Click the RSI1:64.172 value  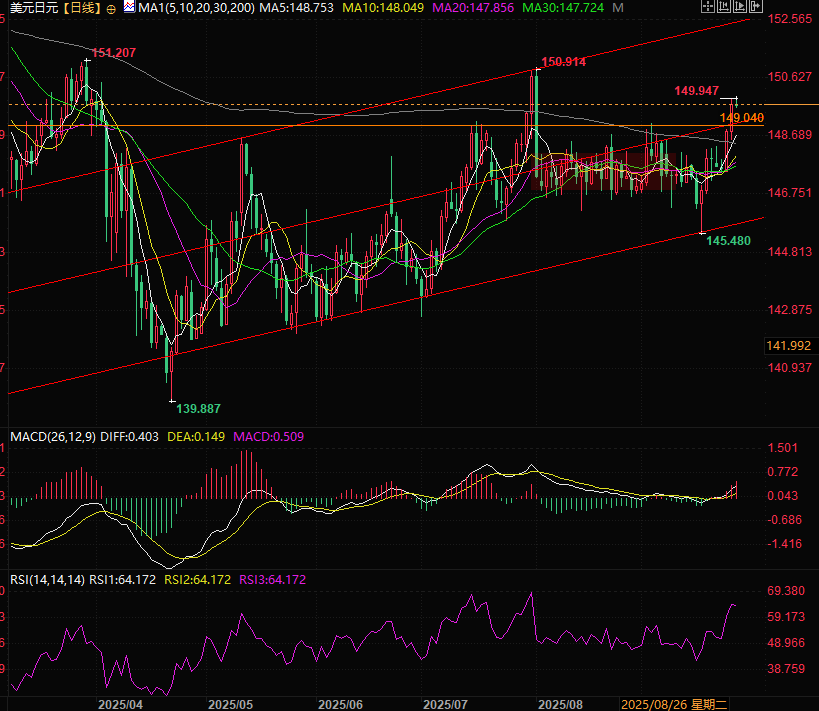coord(123,580)
